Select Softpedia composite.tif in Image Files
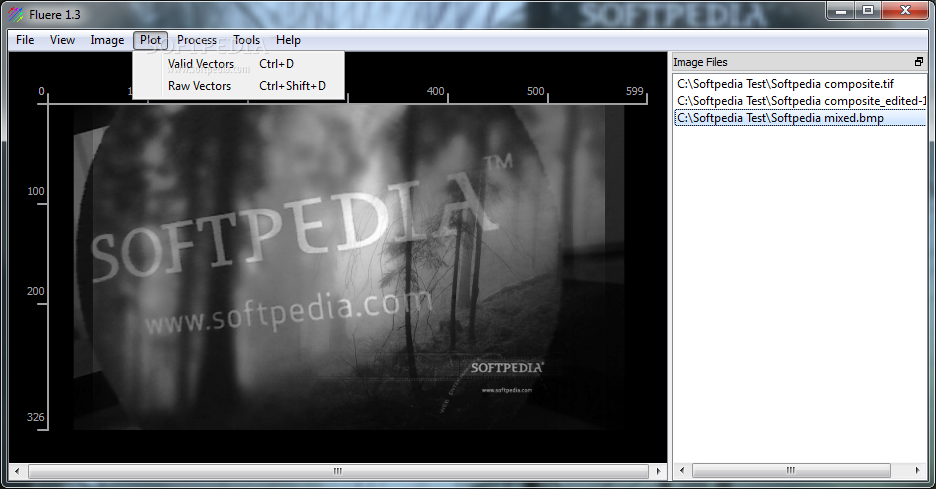Viewport: 936px width, 489px height. tap(800, 84)
